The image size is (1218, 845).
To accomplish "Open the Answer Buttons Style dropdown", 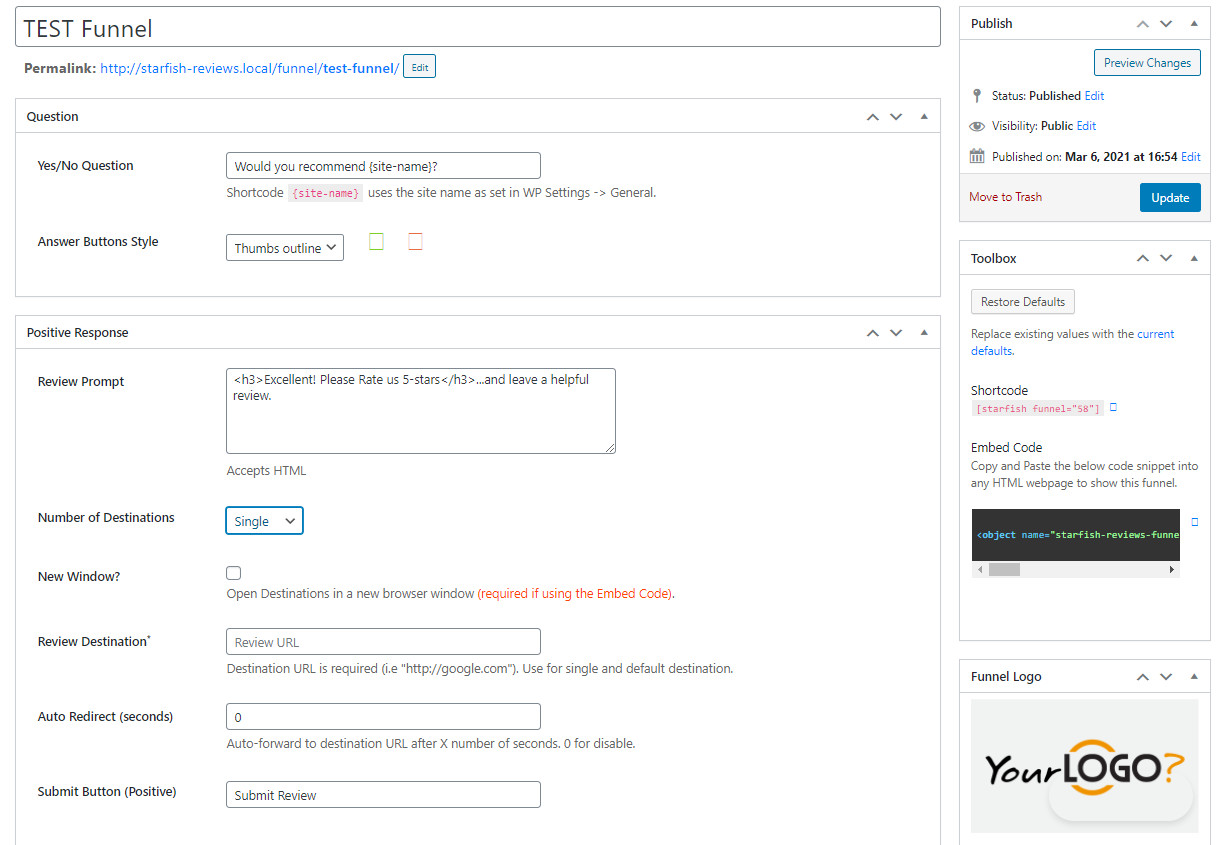I will click(x=284, y=247).
